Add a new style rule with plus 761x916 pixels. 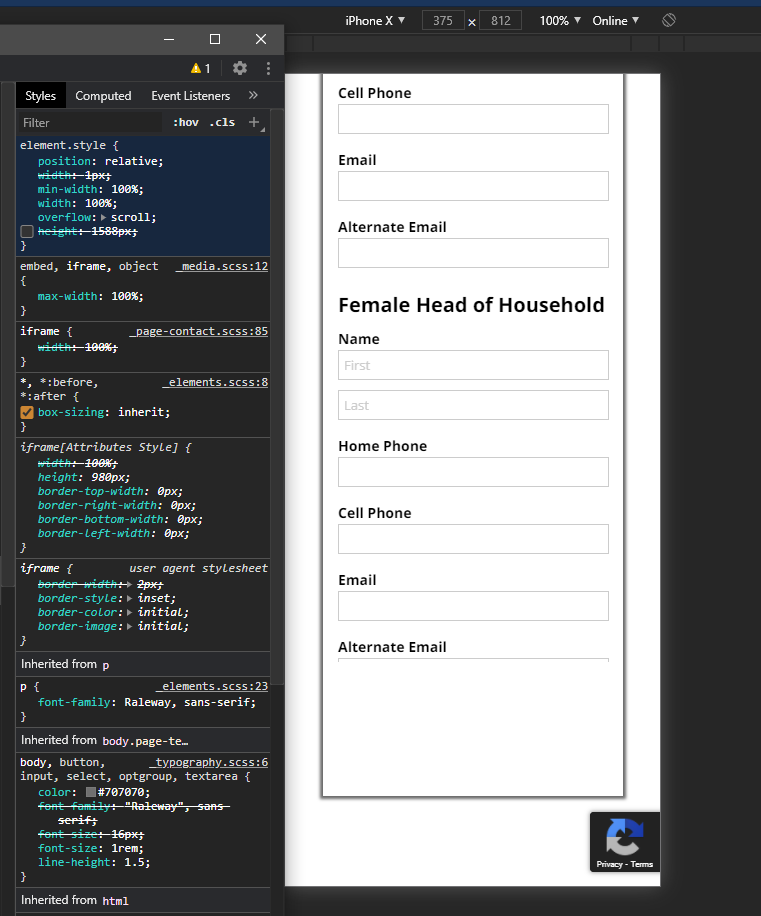pyautogui.click(x=254, y=122)
